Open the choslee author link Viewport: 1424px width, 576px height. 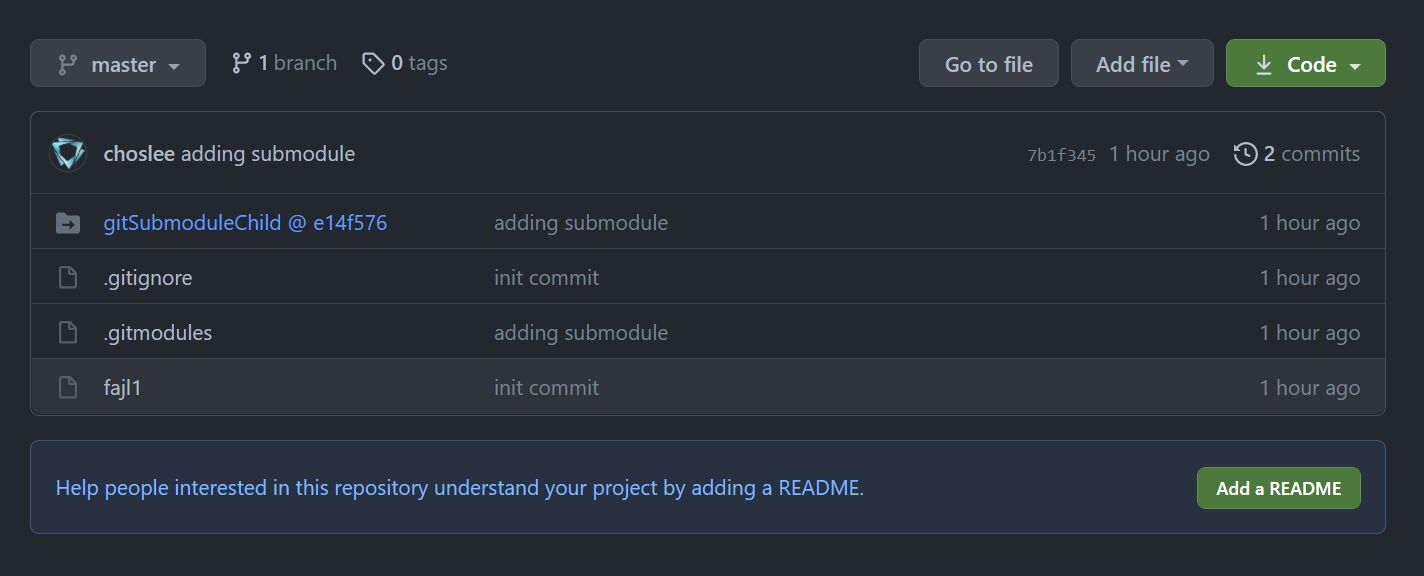pos(139,154)
